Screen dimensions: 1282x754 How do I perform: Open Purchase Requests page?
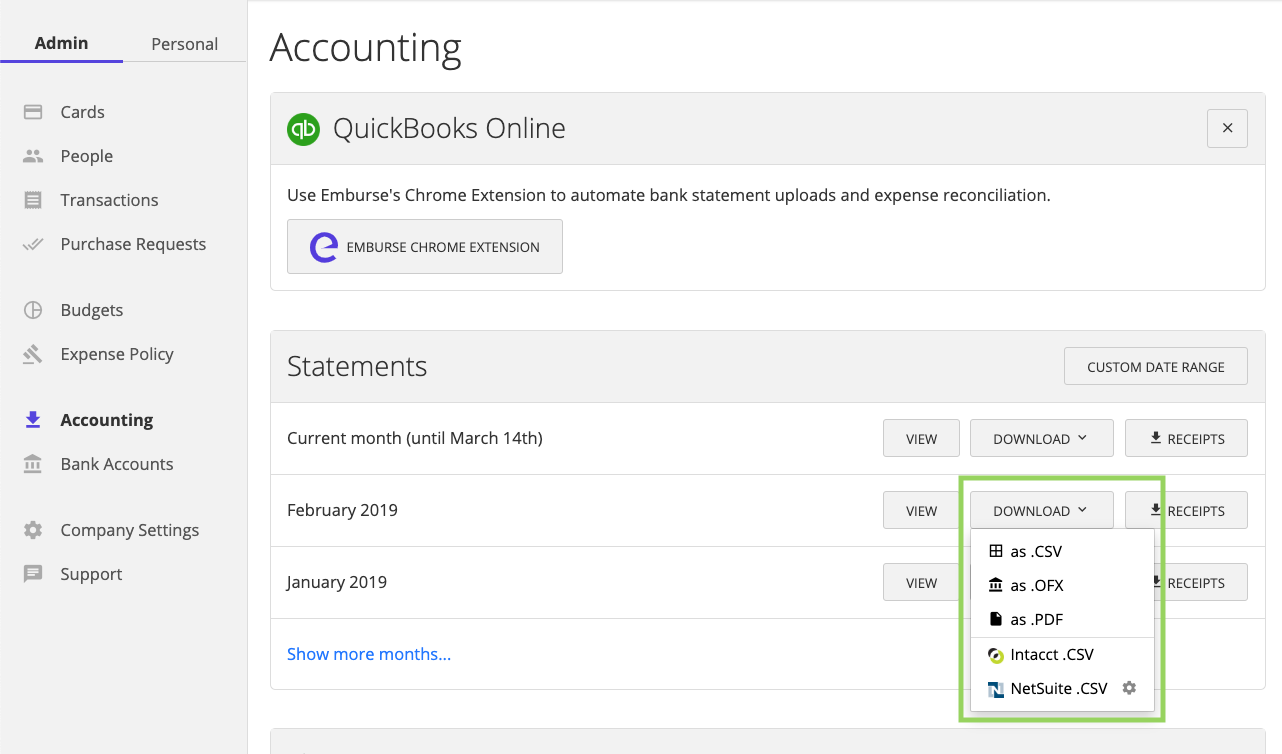click(133, 244)
